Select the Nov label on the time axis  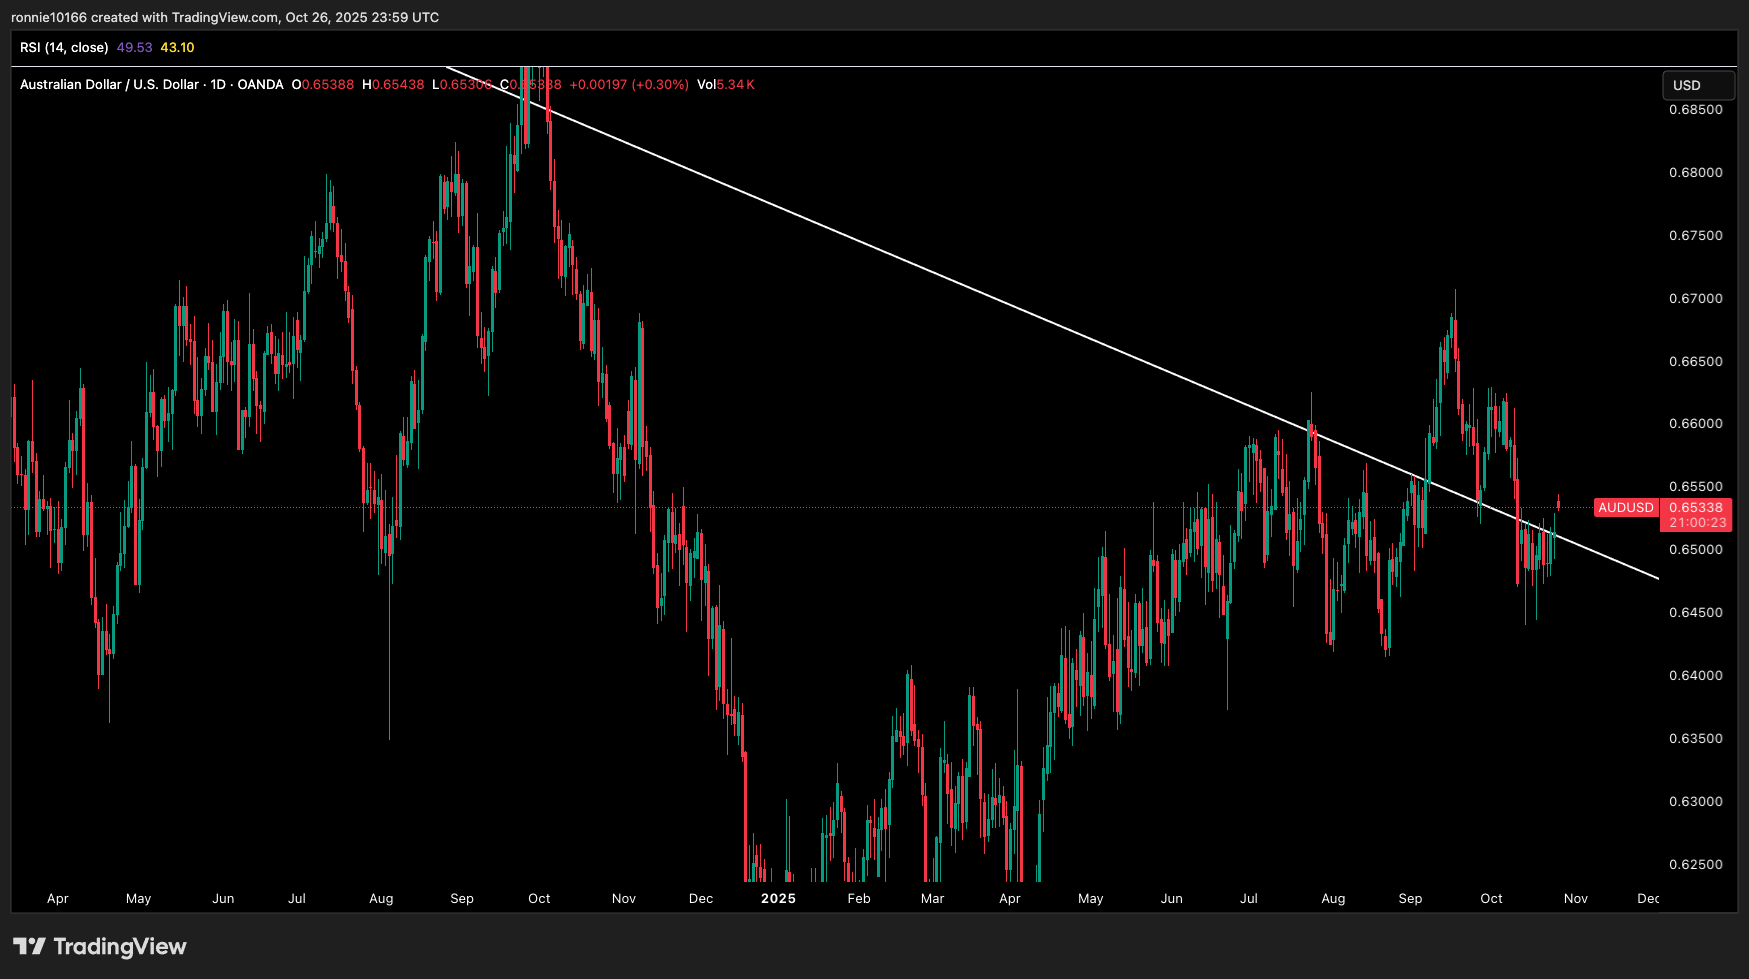[1575, 898]
